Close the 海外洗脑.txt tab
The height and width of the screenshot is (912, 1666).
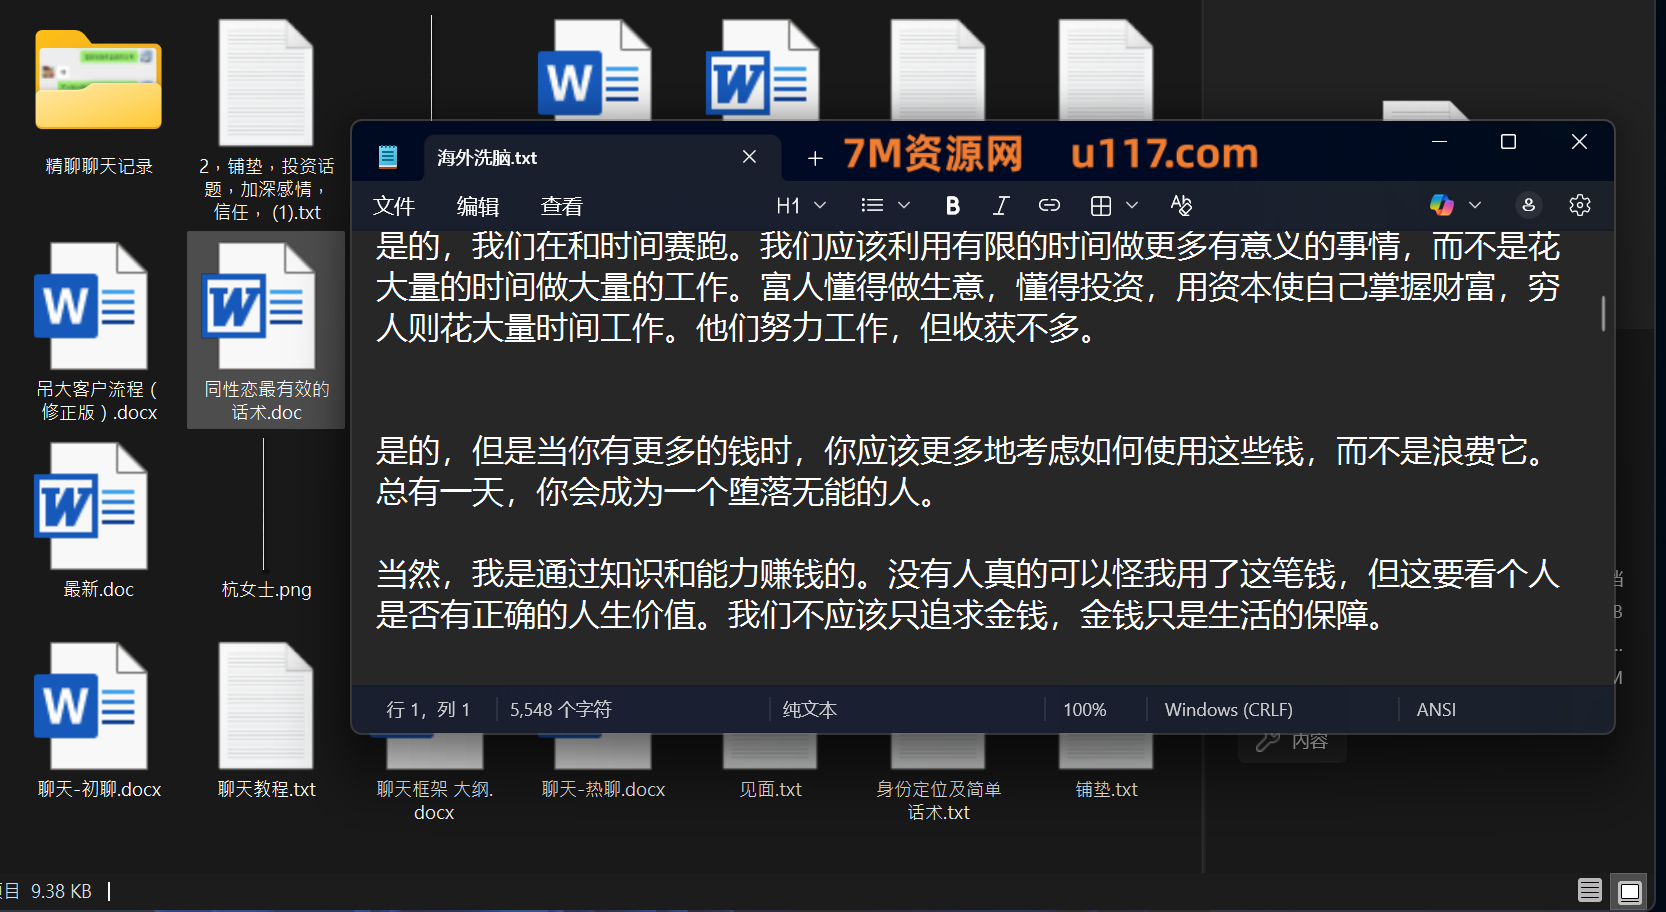[749, 157]
